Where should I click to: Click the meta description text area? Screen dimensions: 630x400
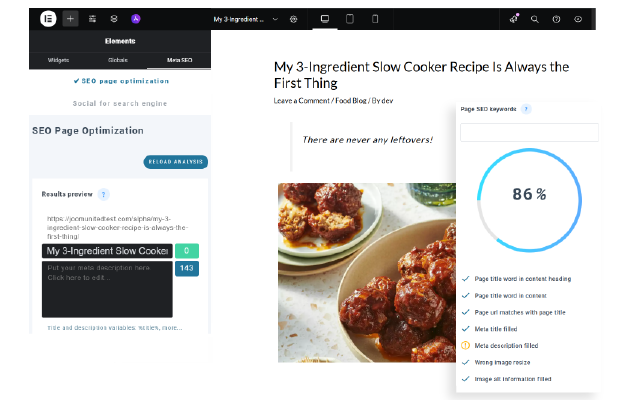coord(107,289)
